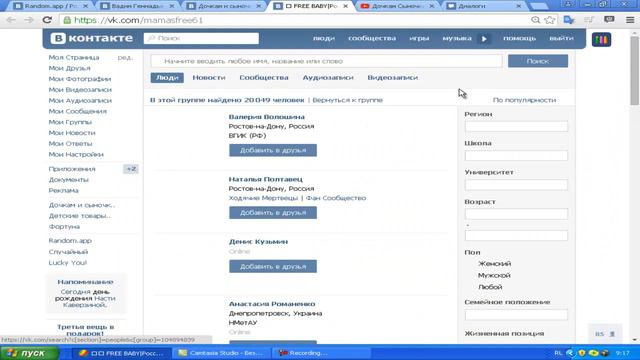Click the colorful equalizer icon top right

click(x=601, y=40)
